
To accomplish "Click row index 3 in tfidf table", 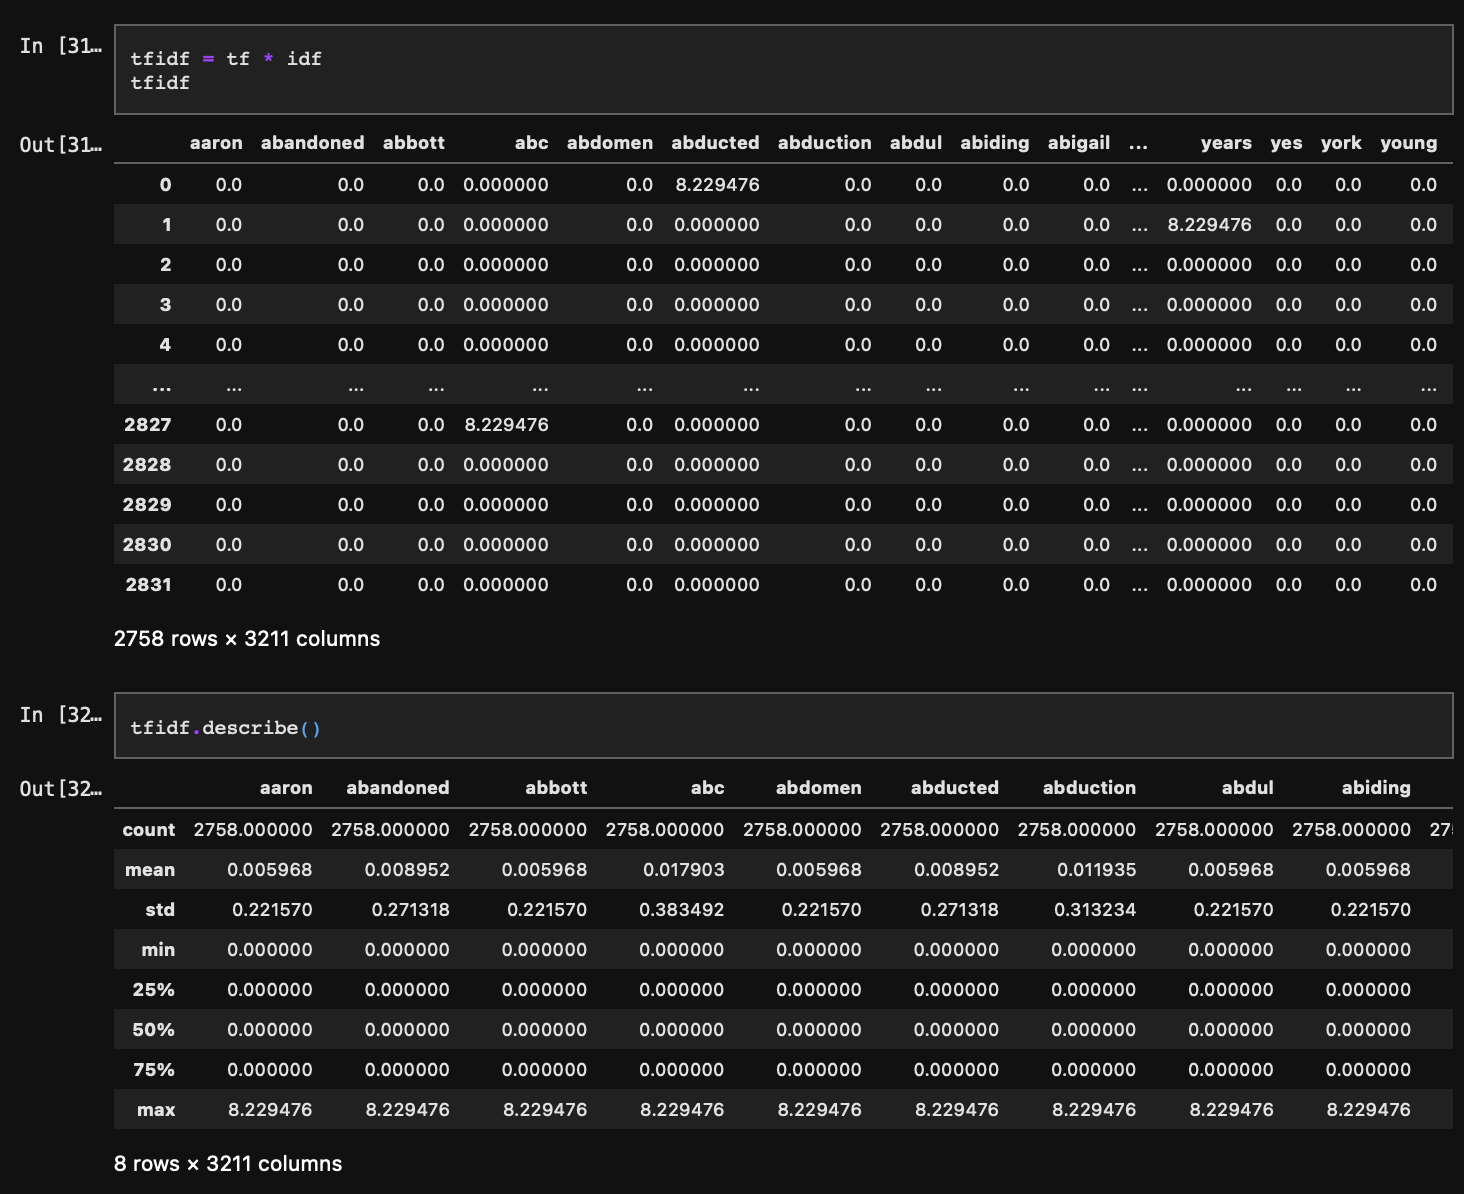I will pyautogui.click(x=165, y=305).
